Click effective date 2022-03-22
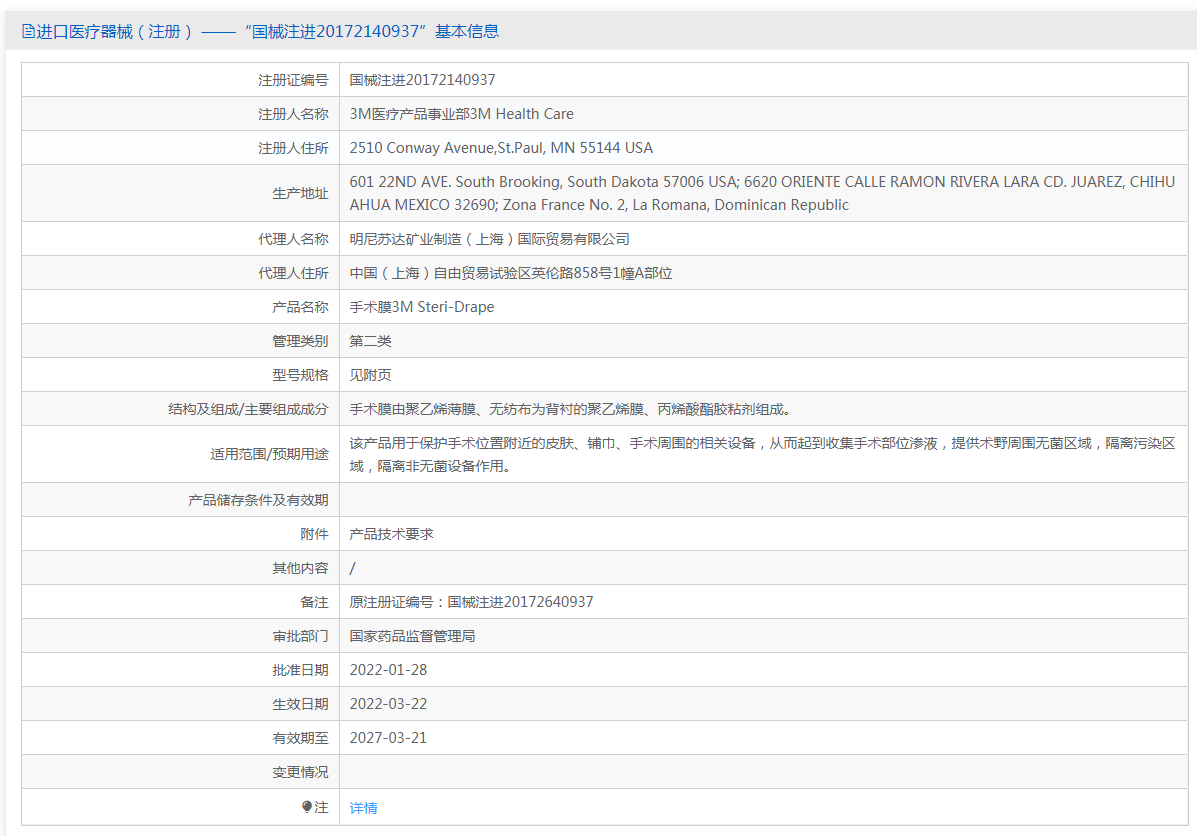1197x836 pixels. click(389, 704)
